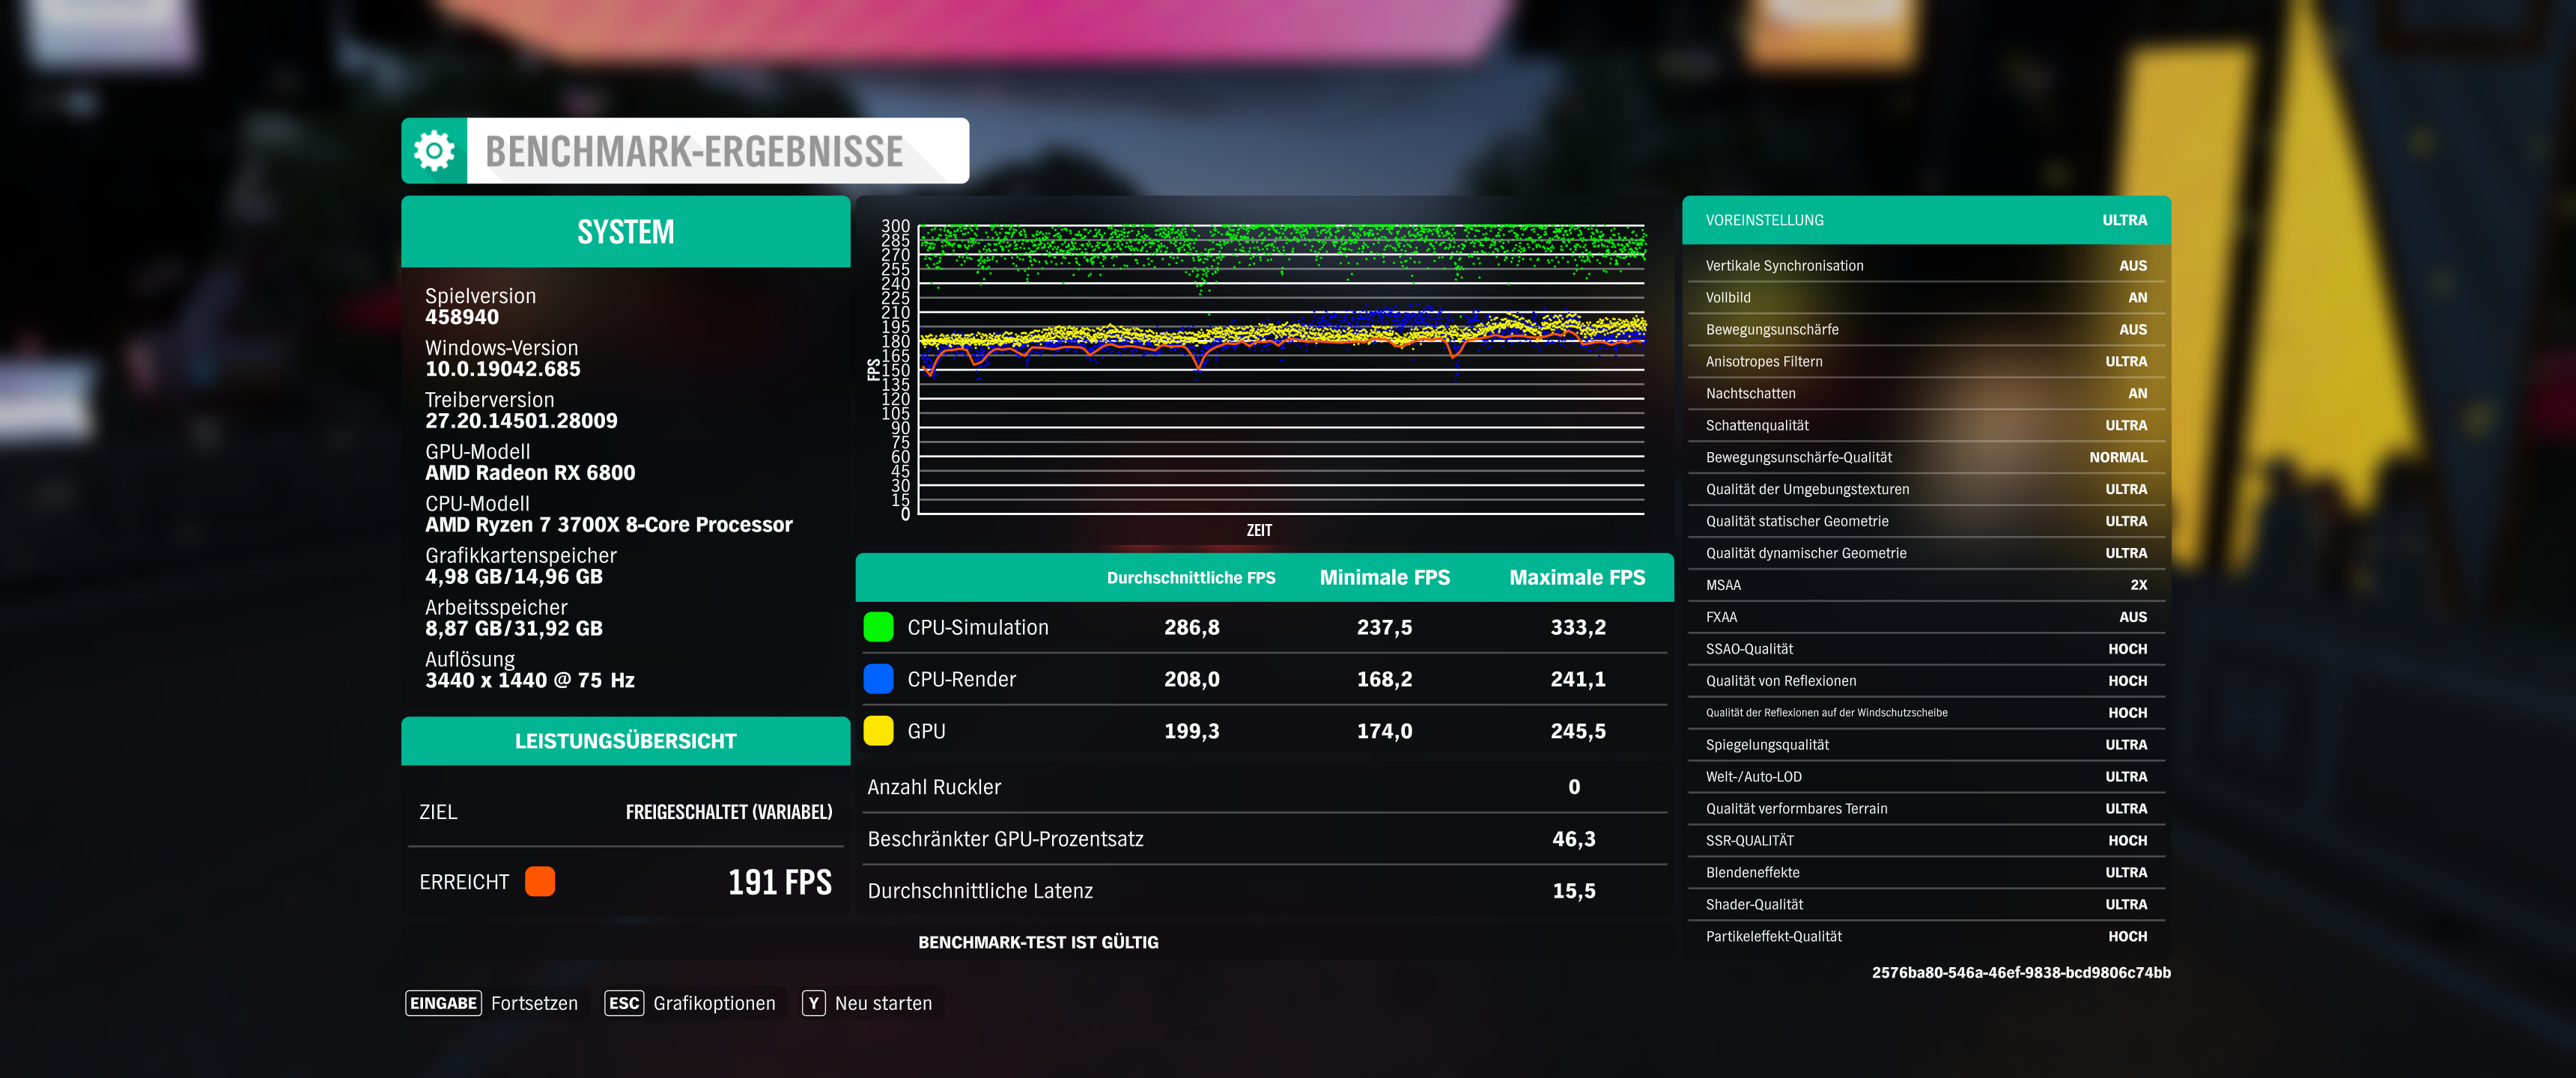This screenshot has height=1078, width=2576.
Task: Click the gear icon beside Benchmark-Ergebnisse
Action: pos(434,151)
